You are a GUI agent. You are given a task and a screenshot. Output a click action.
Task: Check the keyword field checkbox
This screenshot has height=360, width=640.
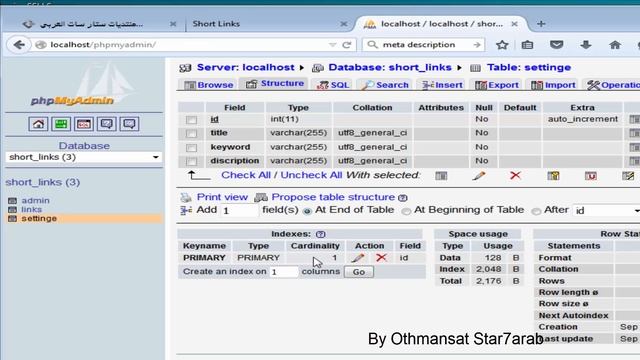tap(191, 147)
